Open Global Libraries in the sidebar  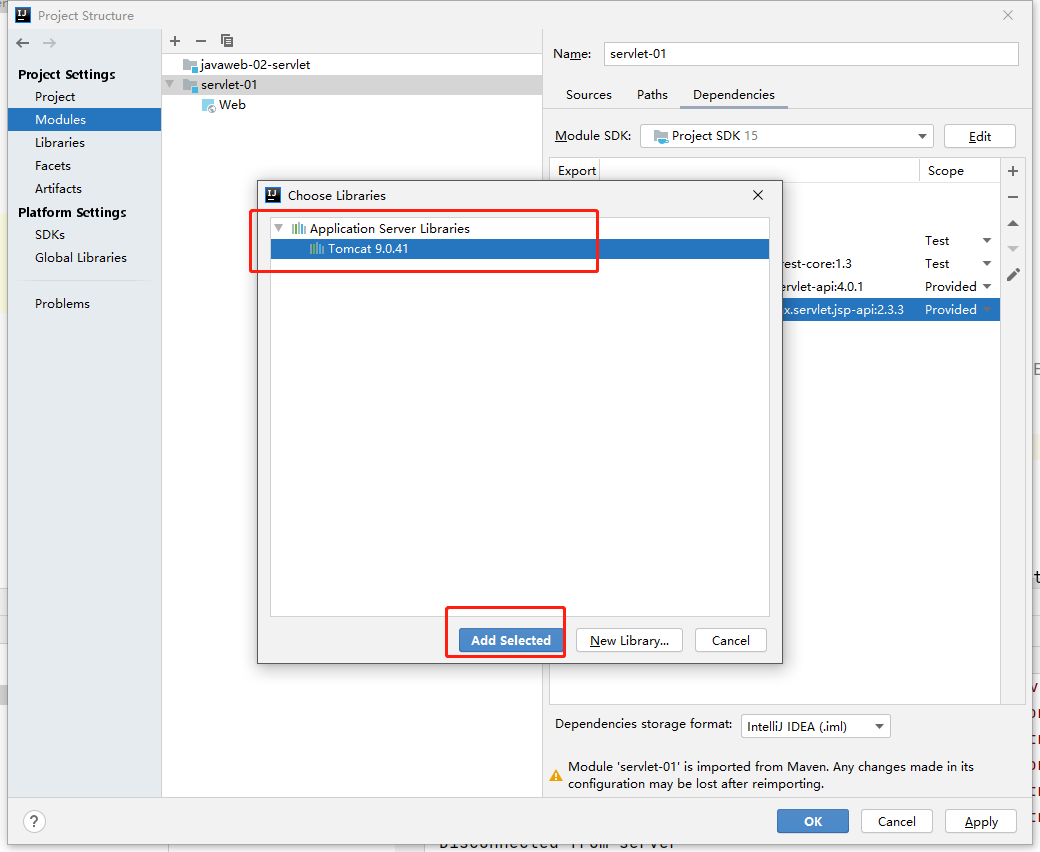[x=80, y=257]
